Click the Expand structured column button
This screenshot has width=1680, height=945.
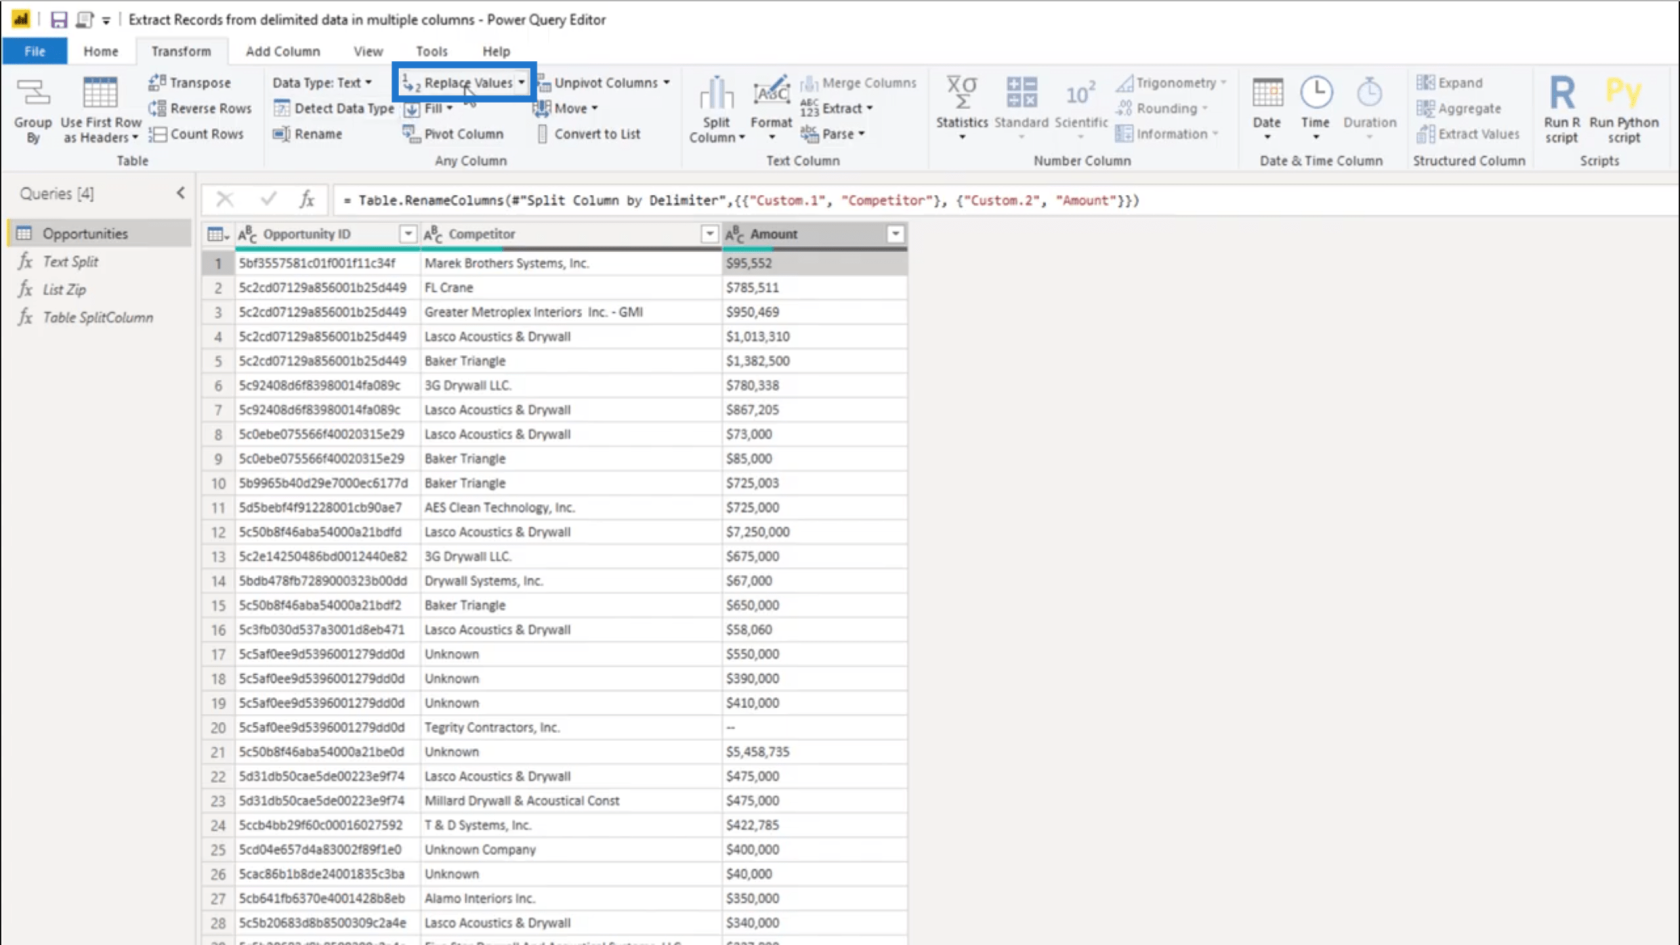pos(1450,83)
